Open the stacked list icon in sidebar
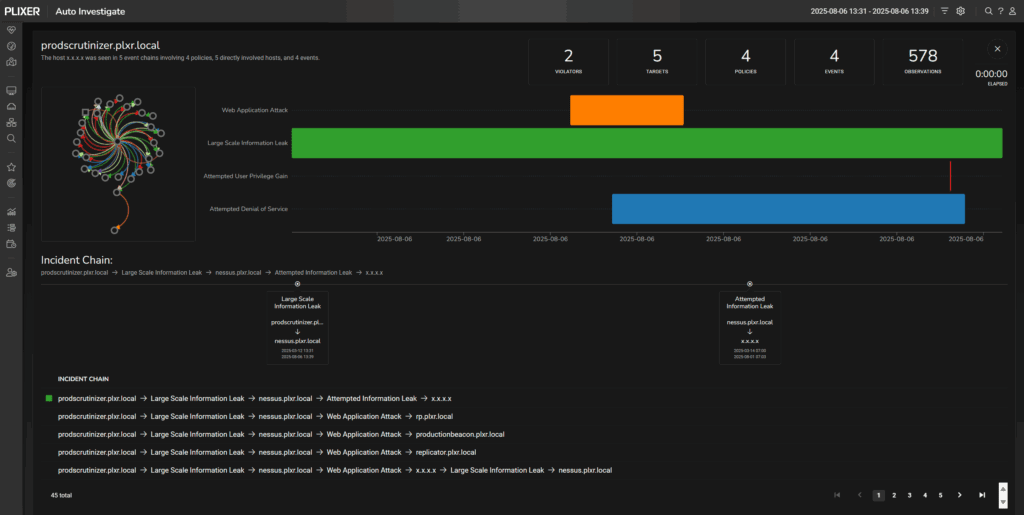 coord(10,228)
